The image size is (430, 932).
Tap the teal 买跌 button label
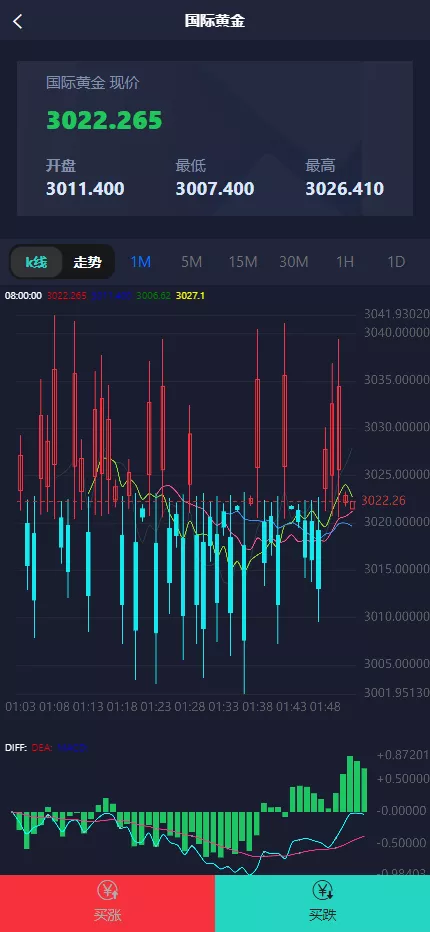point(322,915)
